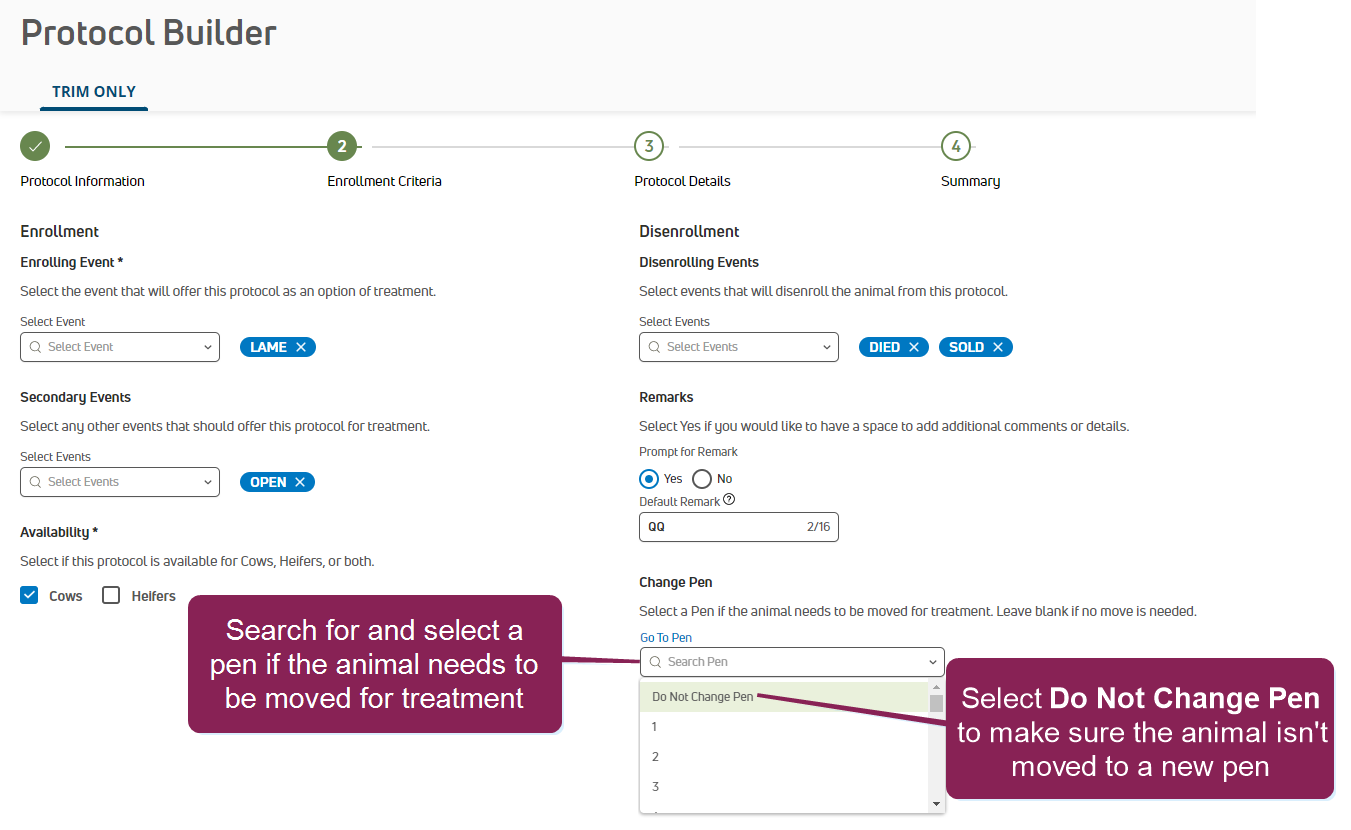1351x830 pixels.
Task: Remove the LAME enrolling event tag
Action: 301,347
